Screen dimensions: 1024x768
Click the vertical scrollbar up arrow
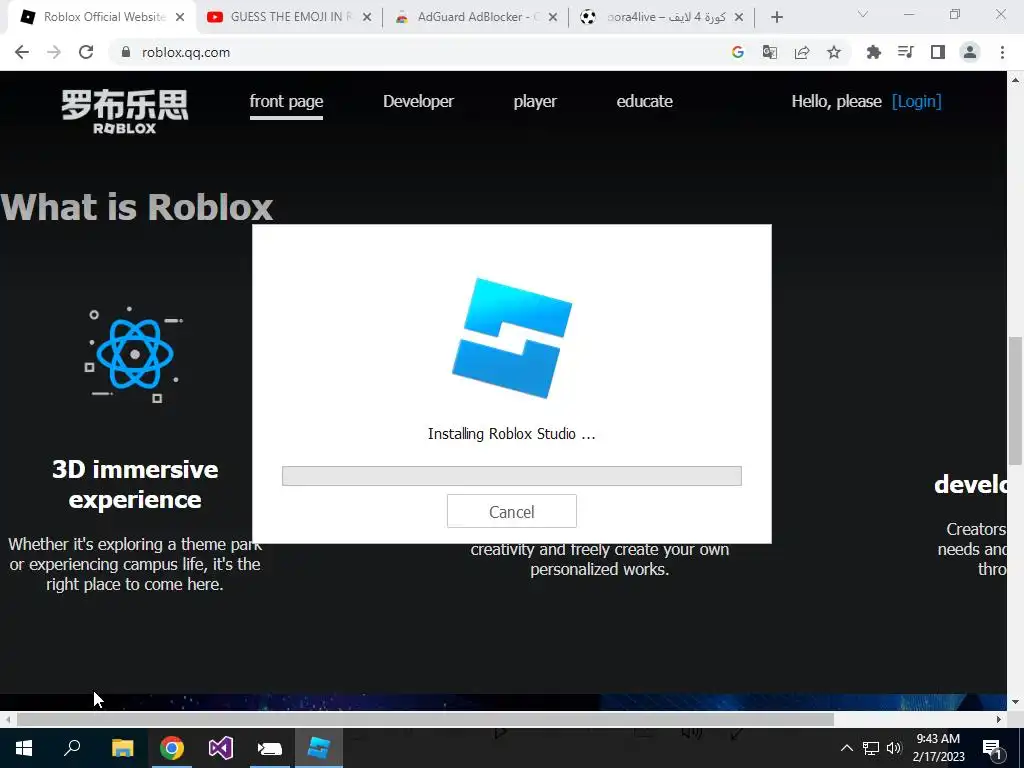point(1015,80)
